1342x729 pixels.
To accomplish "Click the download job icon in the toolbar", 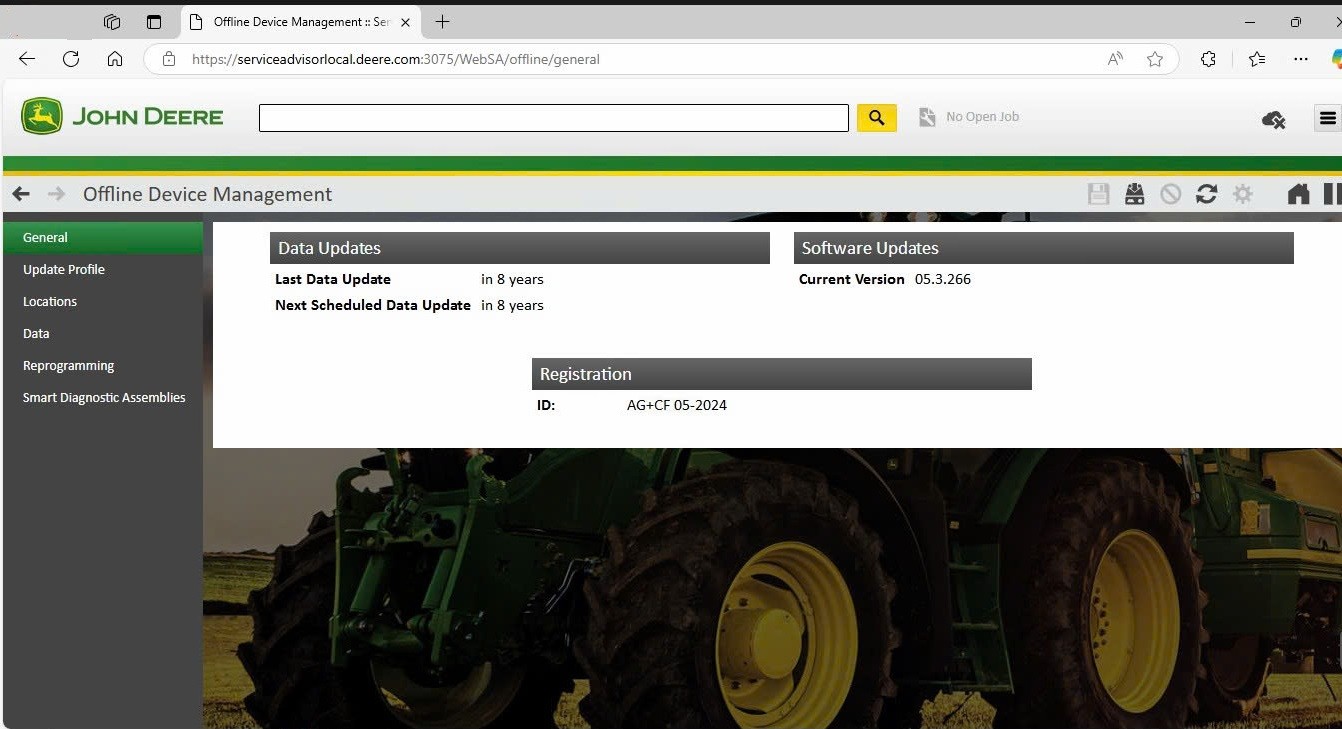I will (1134, 193).
